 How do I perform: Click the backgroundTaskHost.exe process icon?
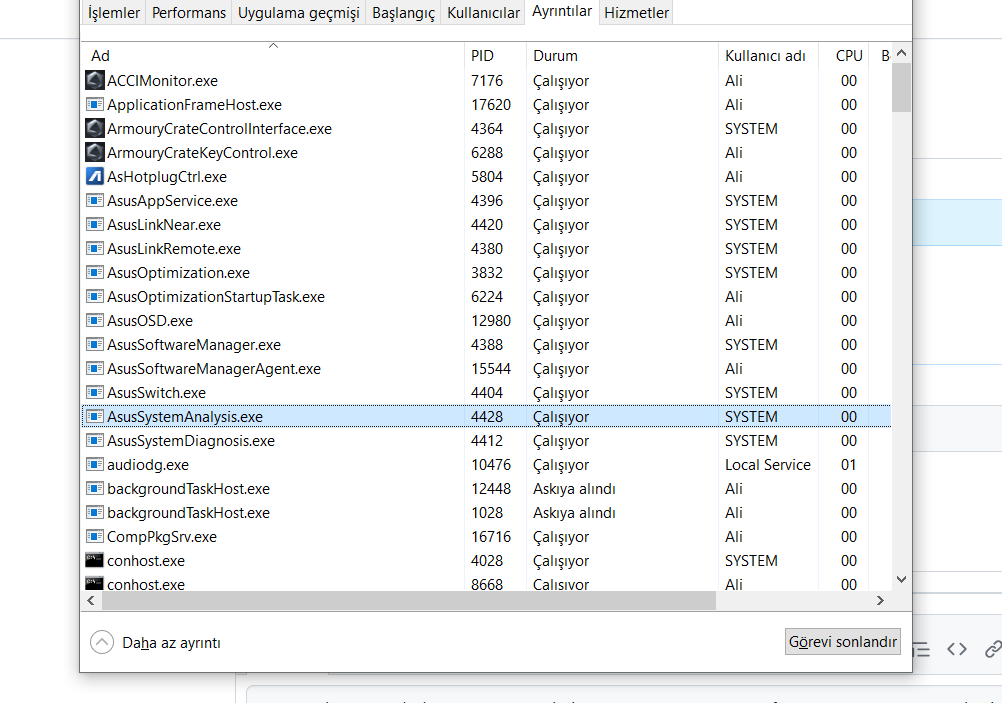(x=95, y=488)
